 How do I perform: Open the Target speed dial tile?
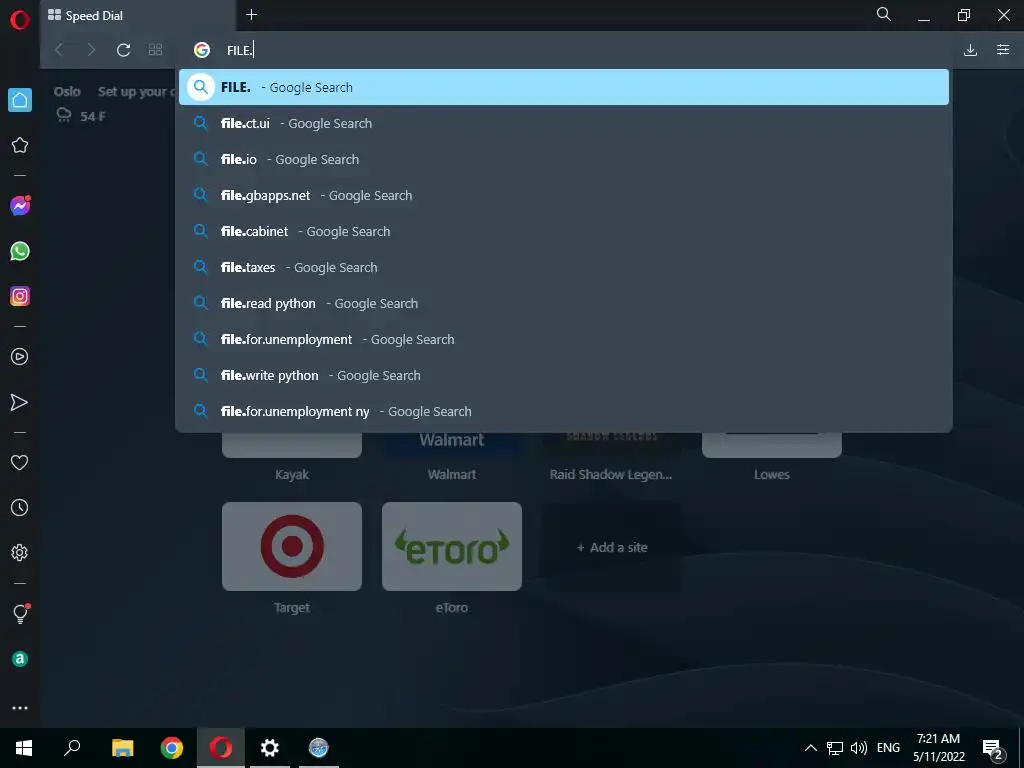coord(292,547)
